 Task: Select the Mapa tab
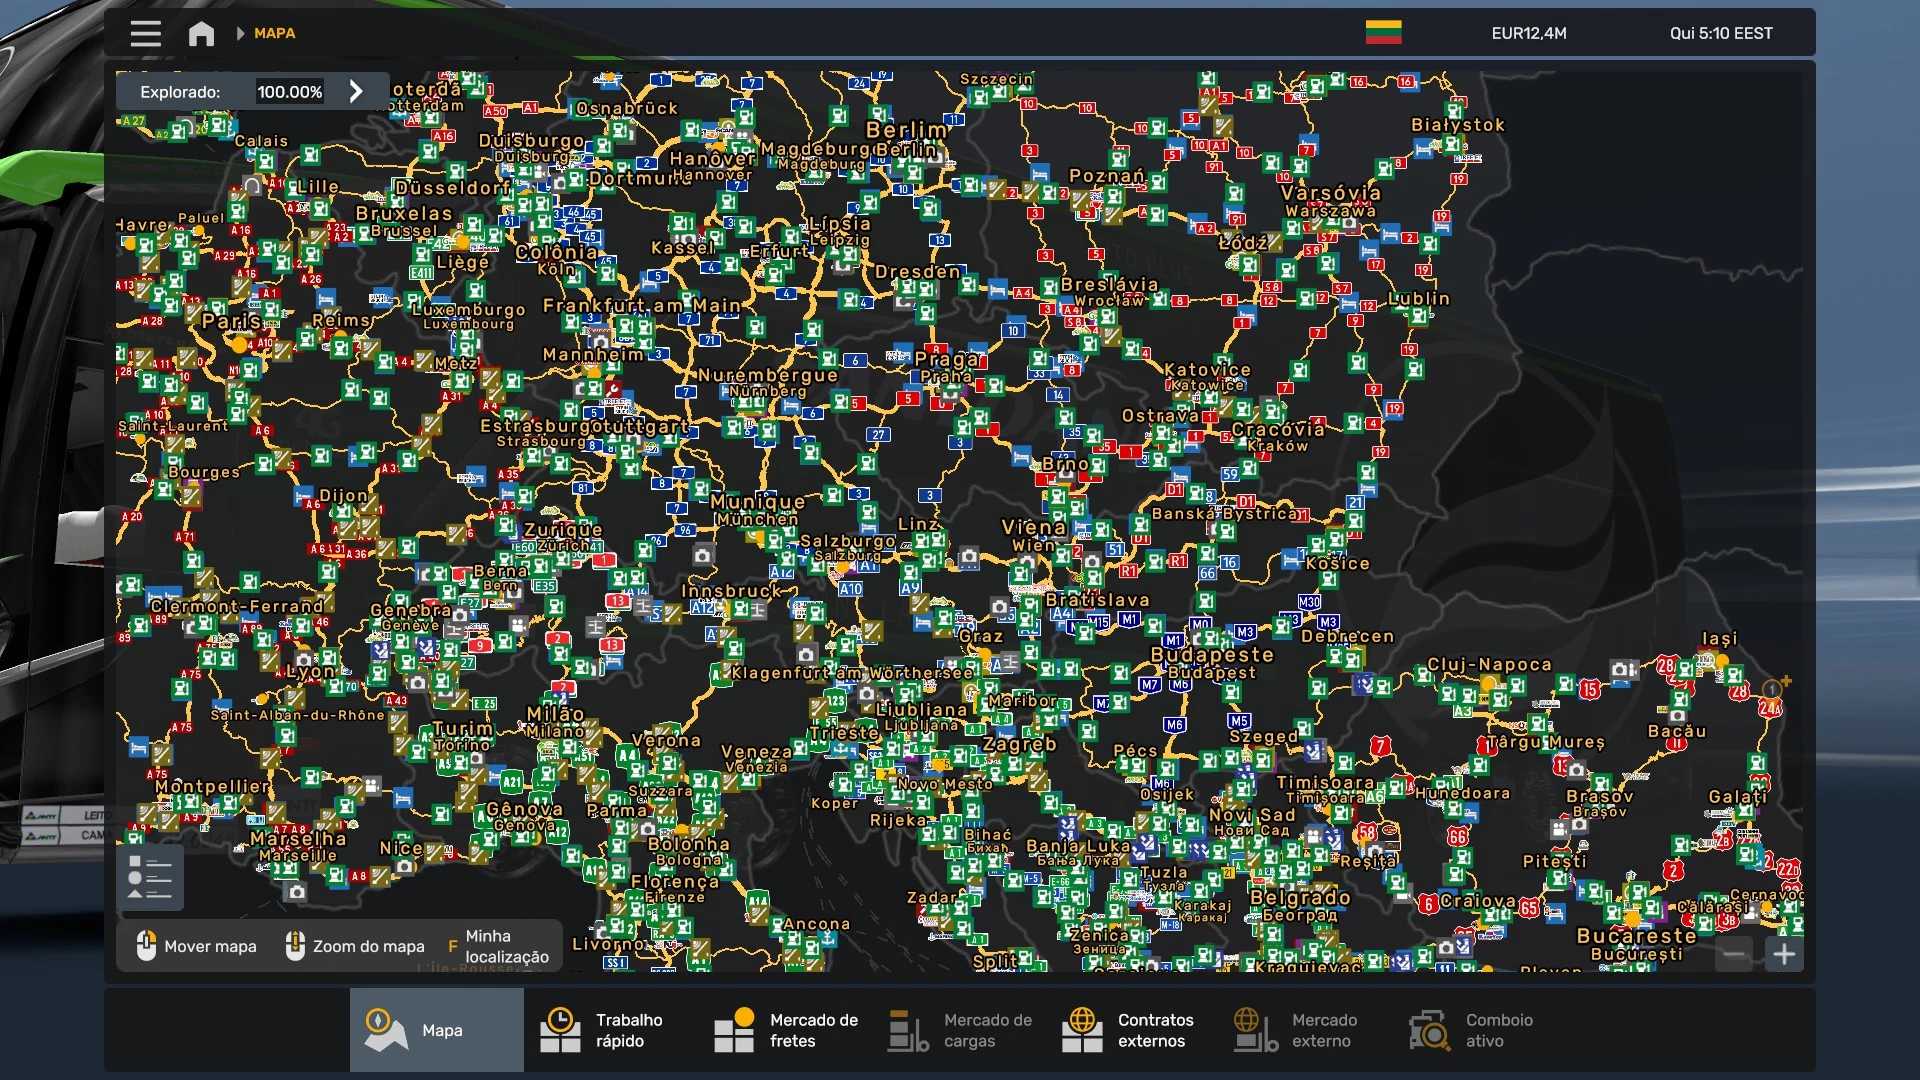point(436,1030)
